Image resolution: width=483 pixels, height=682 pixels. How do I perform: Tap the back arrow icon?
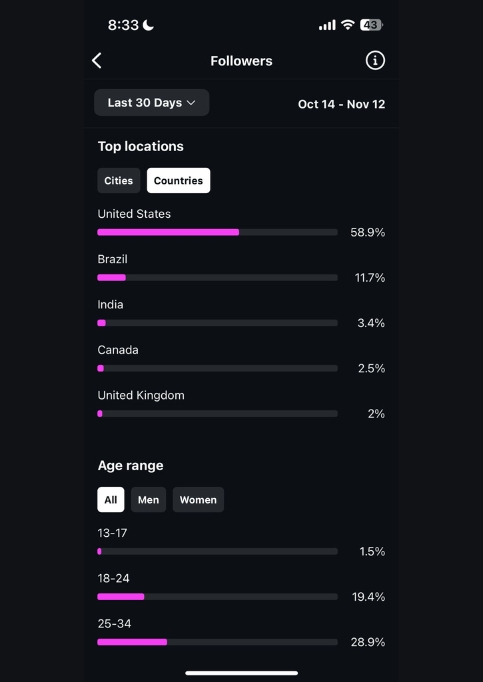pos(97,61)
